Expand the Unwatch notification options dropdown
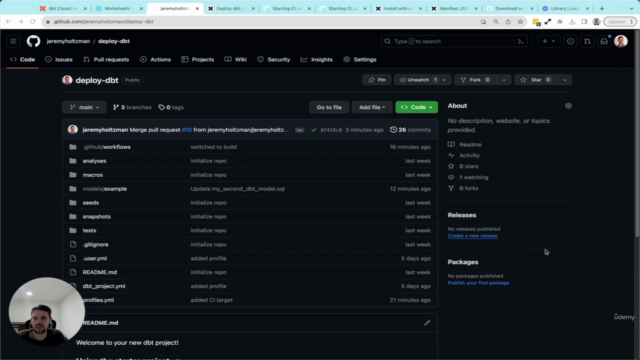This screenshot has width=640, height=360. (x=444, y=80)
